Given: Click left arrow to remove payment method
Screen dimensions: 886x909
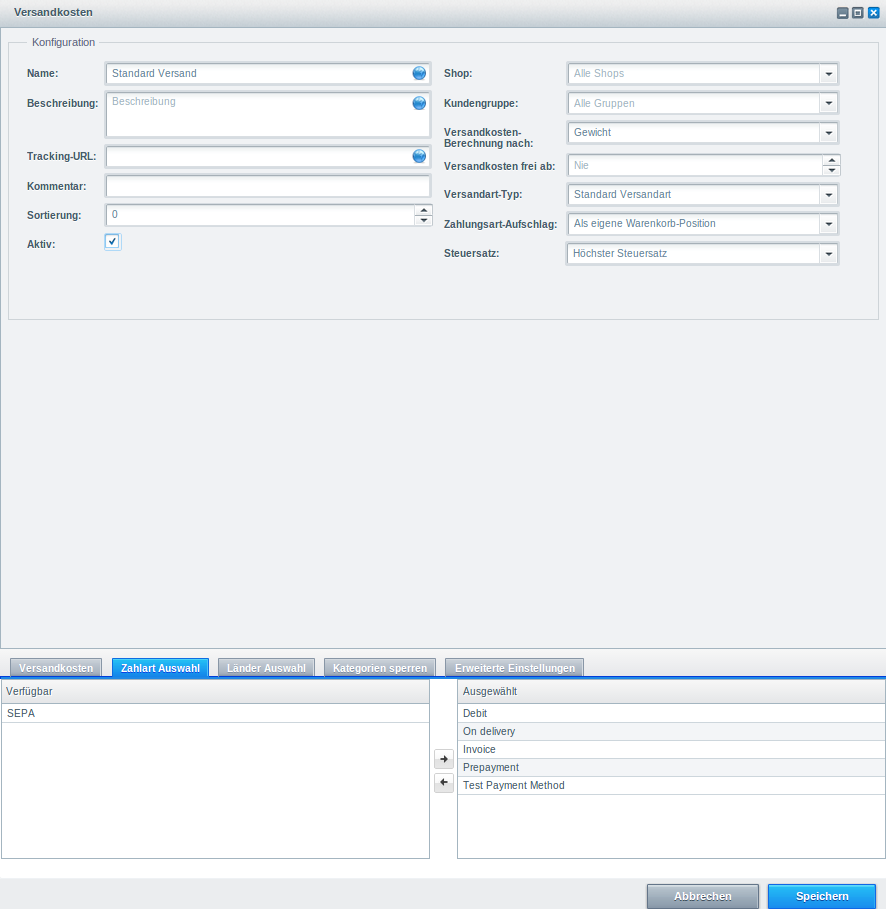Looking at the screenshot, I should pyautogui.click(x=444, y=782).
